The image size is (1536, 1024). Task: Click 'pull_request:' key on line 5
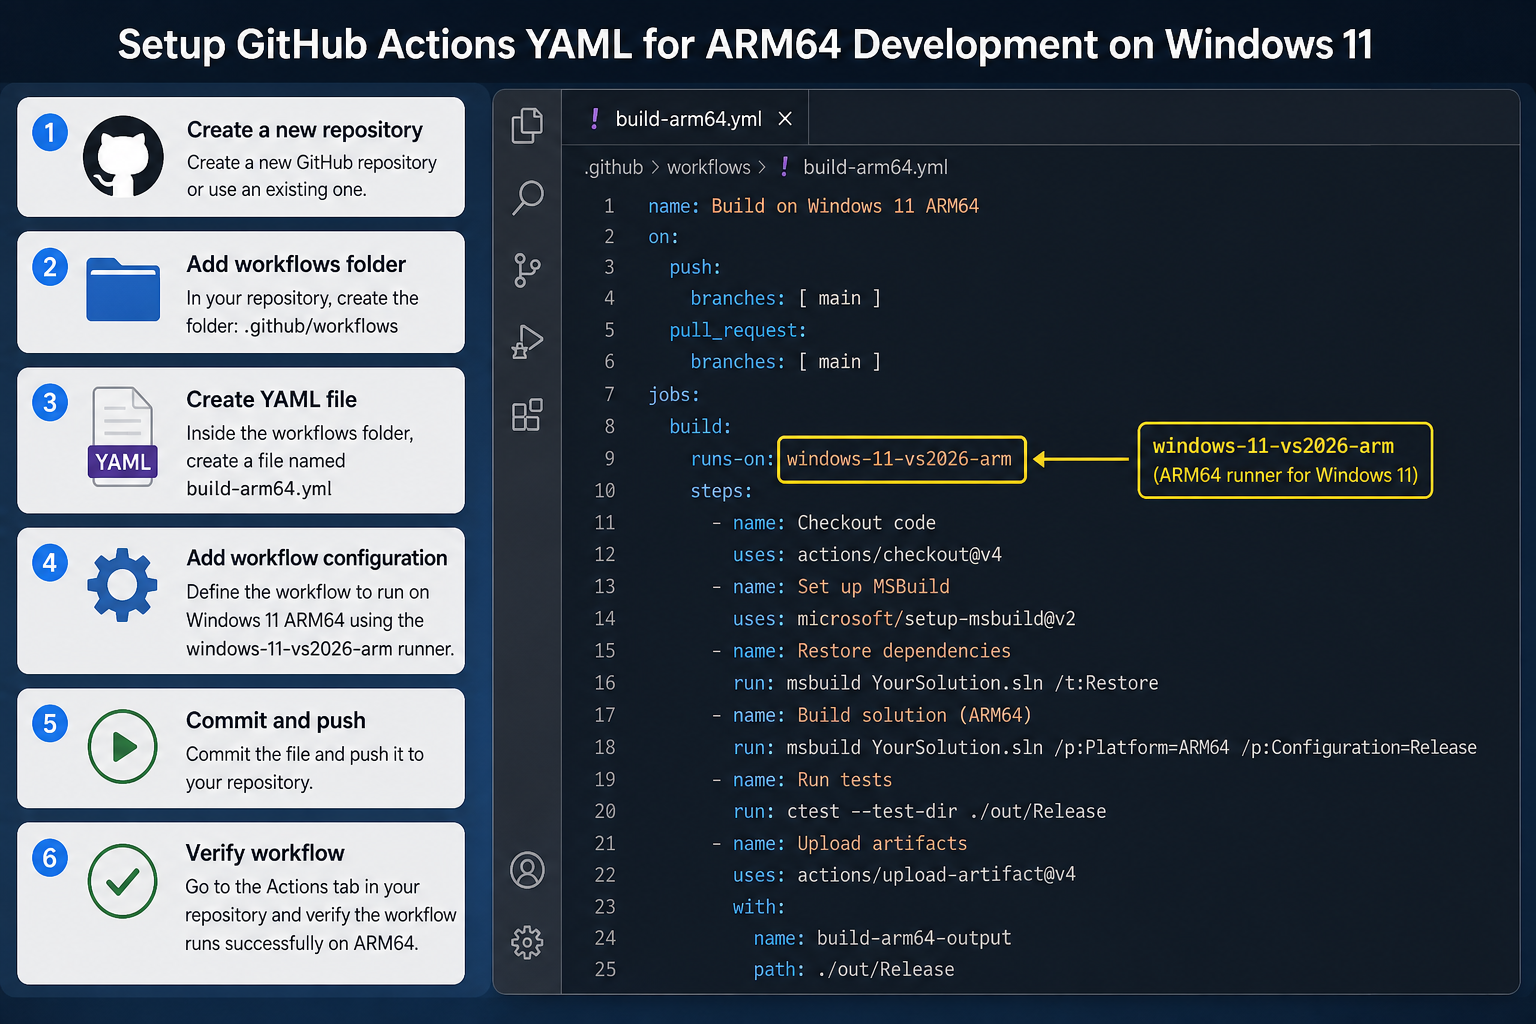click(738, 331)
